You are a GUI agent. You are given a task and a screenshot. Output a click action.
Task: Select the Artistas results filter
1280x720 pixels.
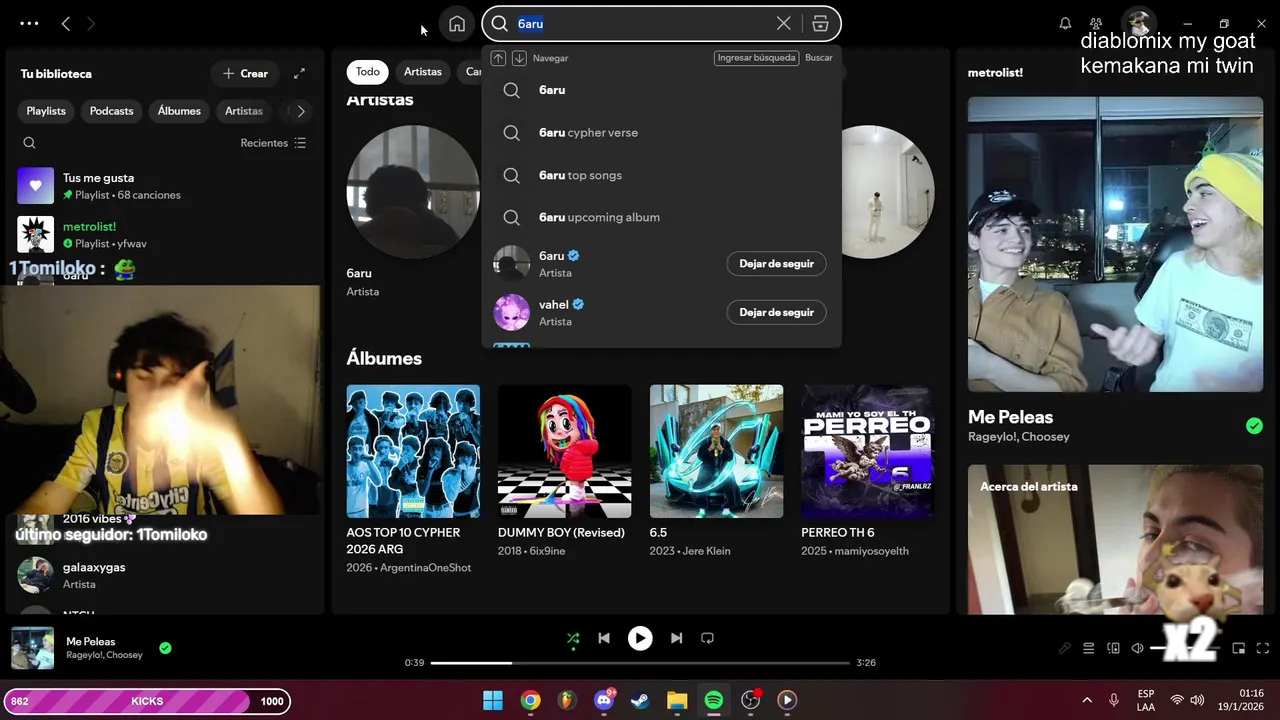click(x=423, y=72)
